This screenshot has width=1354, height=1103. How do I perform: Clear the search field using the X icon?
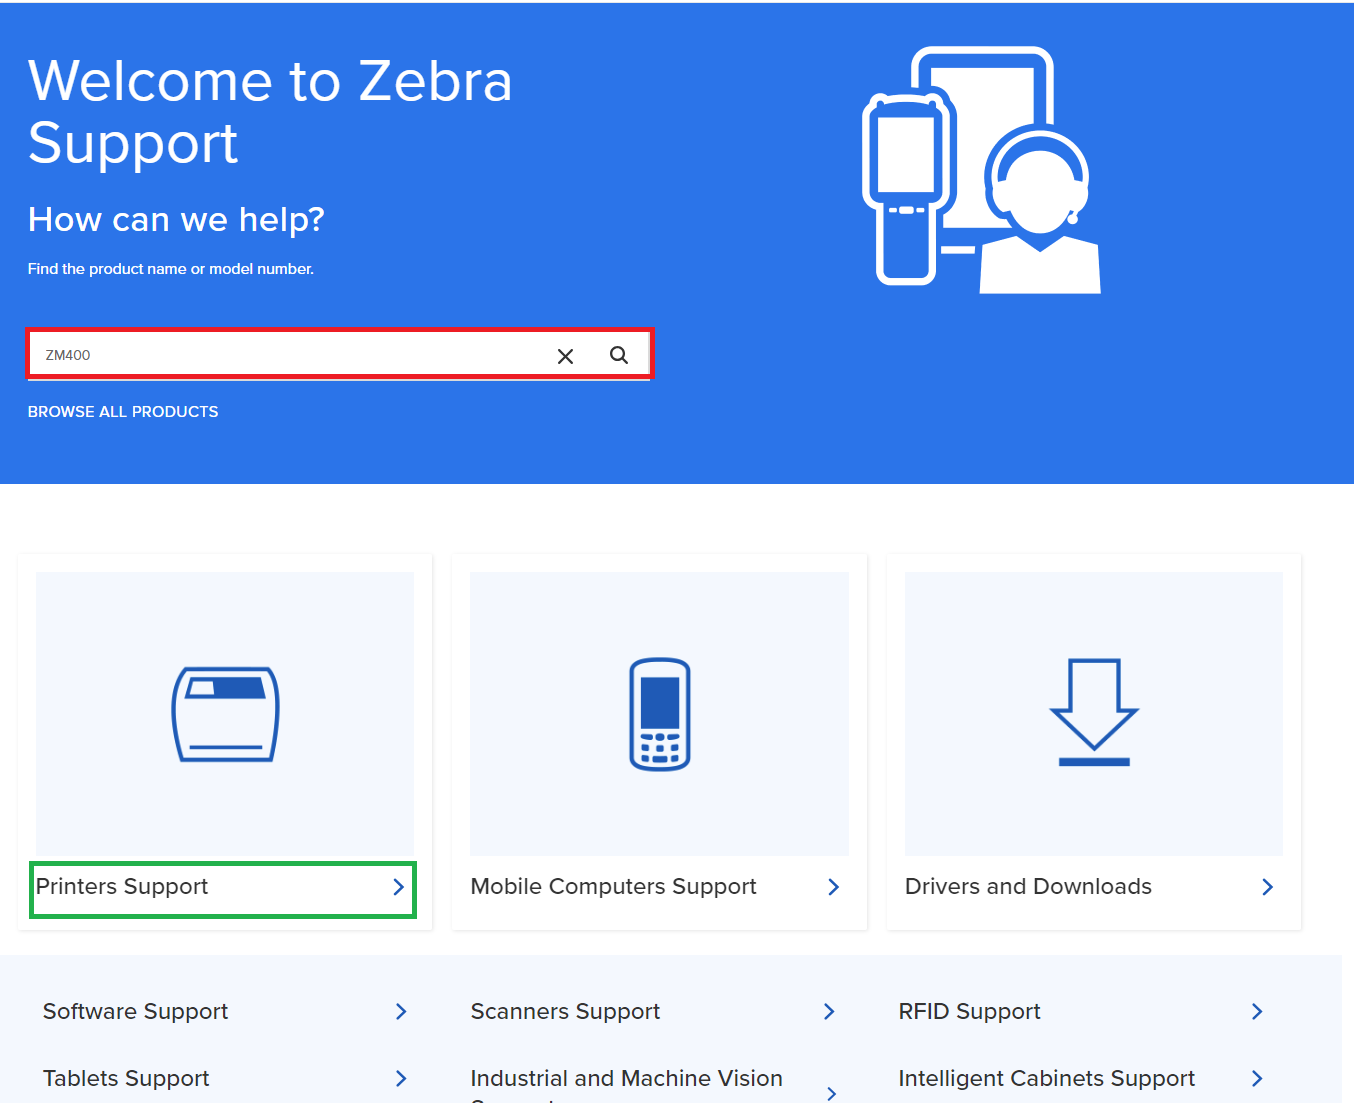[x=565, y=355]
